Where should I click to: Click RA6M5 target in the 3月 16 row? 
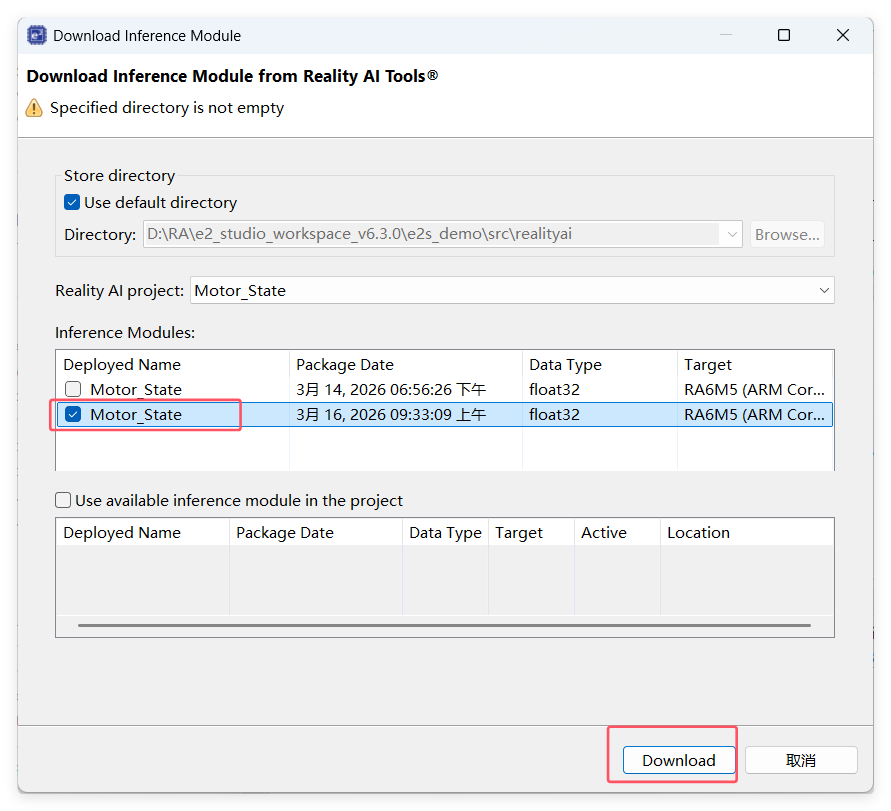(x=754, y=414)
